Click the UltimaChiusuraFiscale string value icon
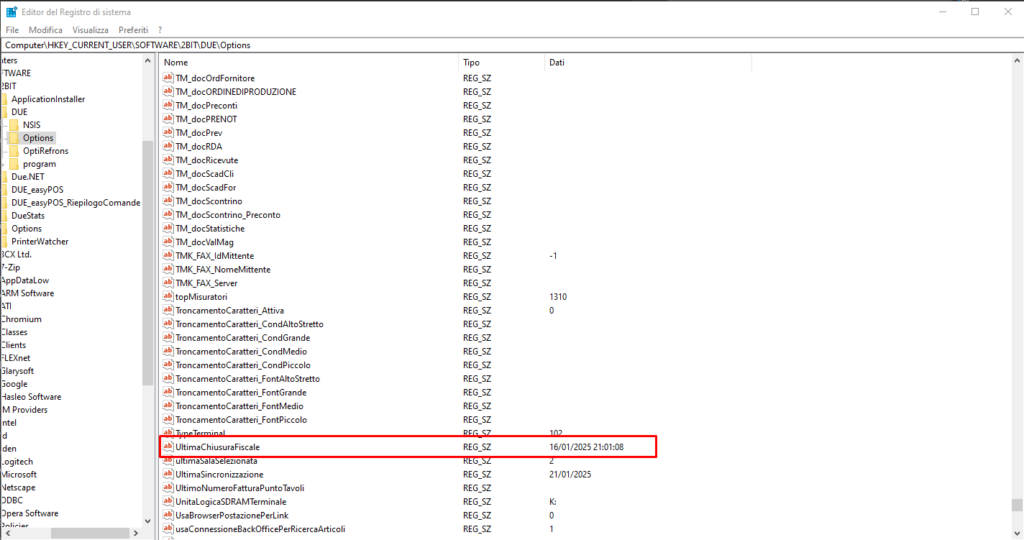 (x=168, y=447)
